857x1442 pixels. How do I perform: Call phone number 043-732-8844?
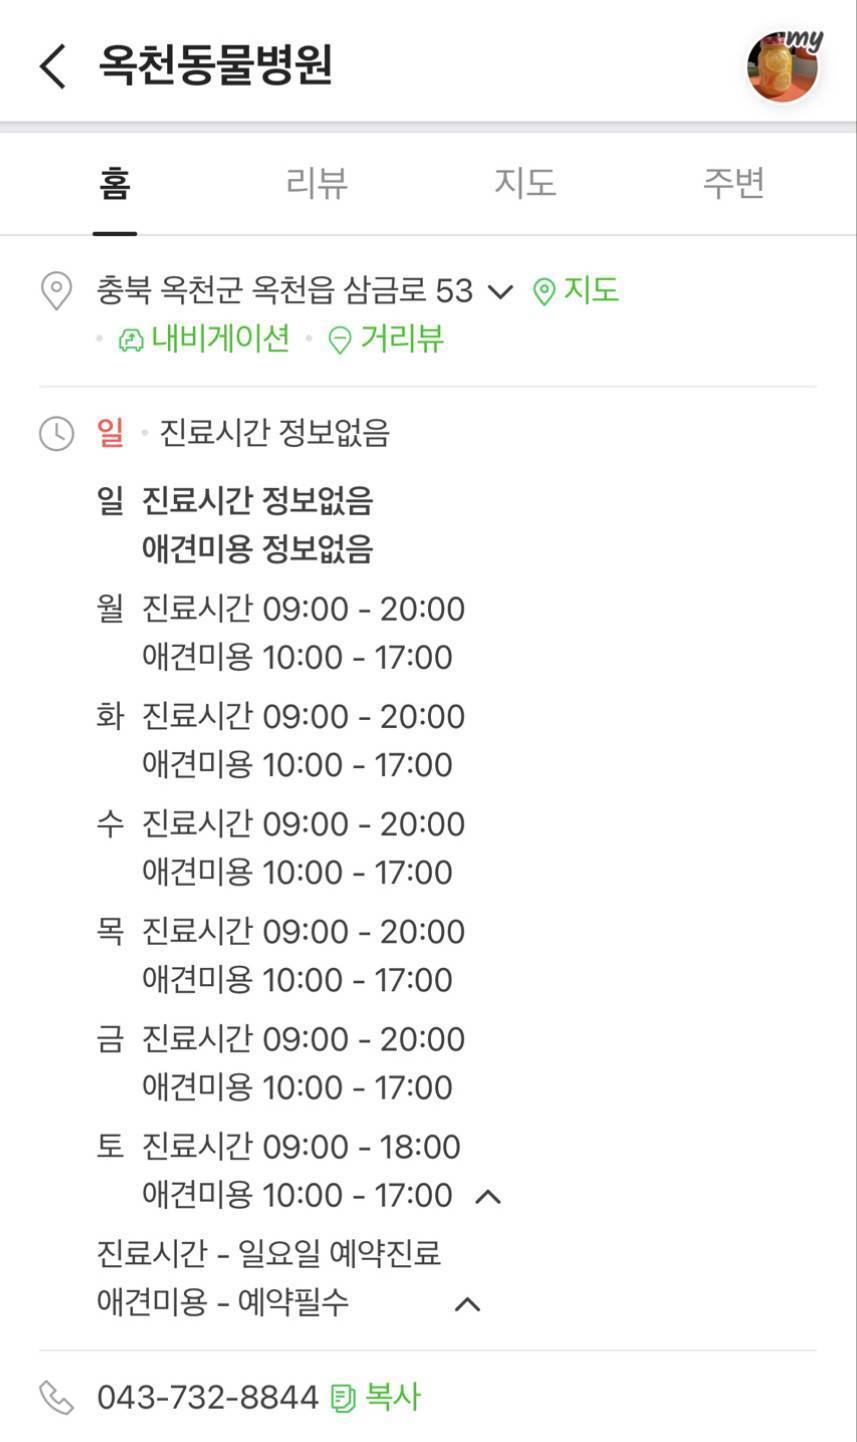[207, 1397]
